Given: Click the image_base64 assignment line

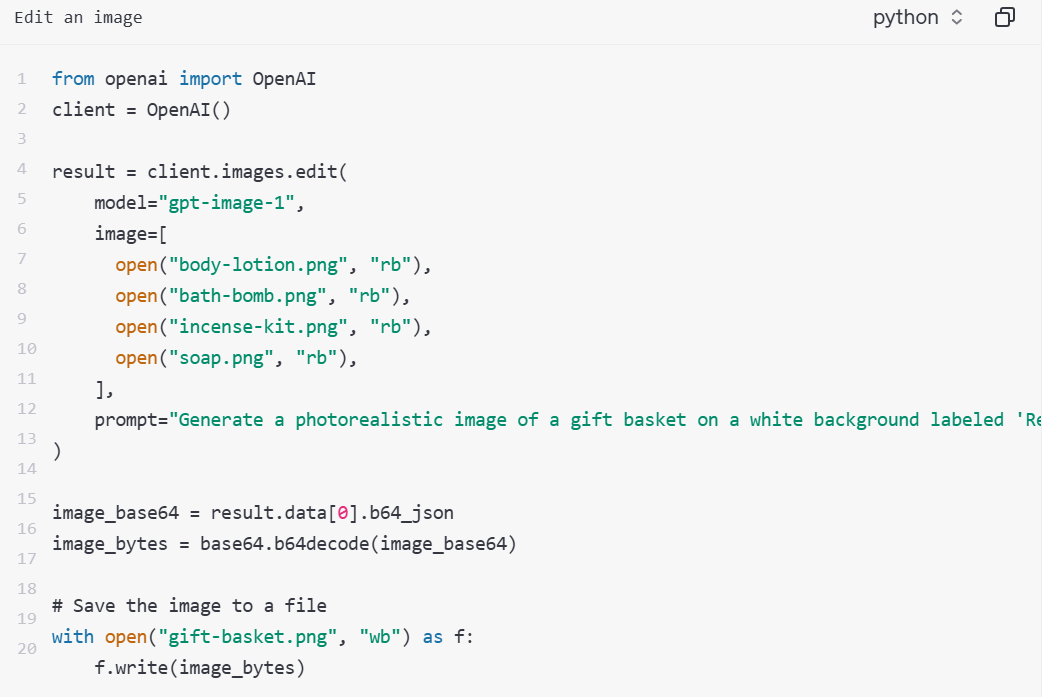Looking at the screenshot, I should coord(253,513).
